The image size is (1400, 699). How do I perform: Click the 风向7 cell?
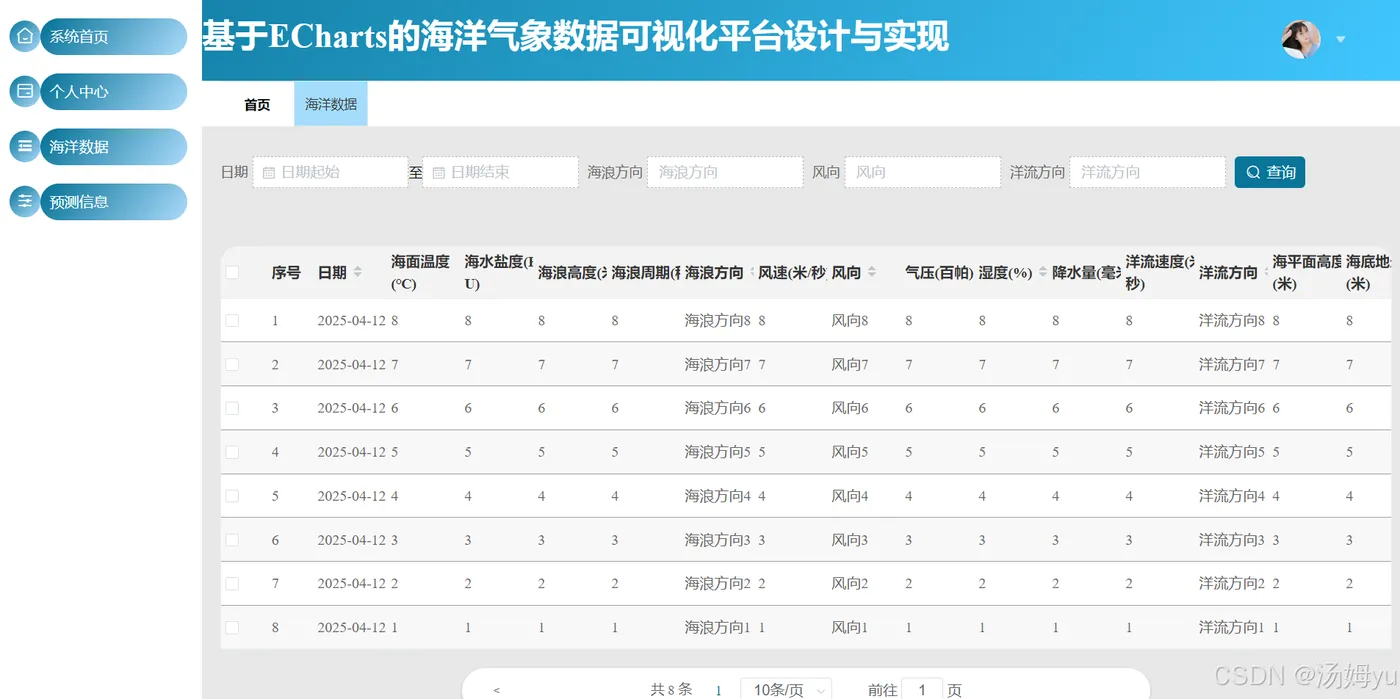pyautogui.click(x=850, y=365)
